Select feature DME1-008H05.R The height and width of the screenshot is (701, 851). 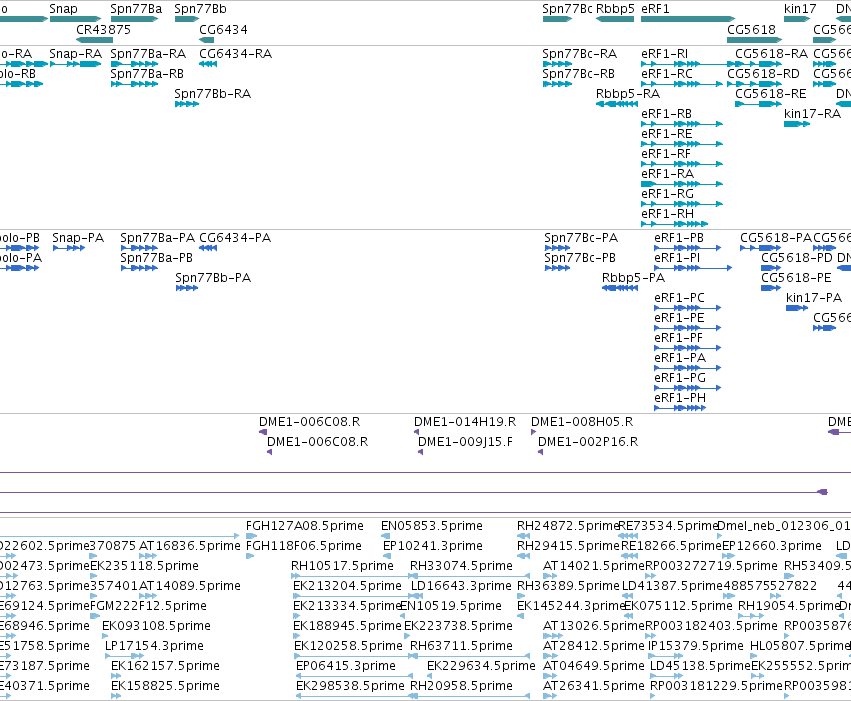point(534,432)
